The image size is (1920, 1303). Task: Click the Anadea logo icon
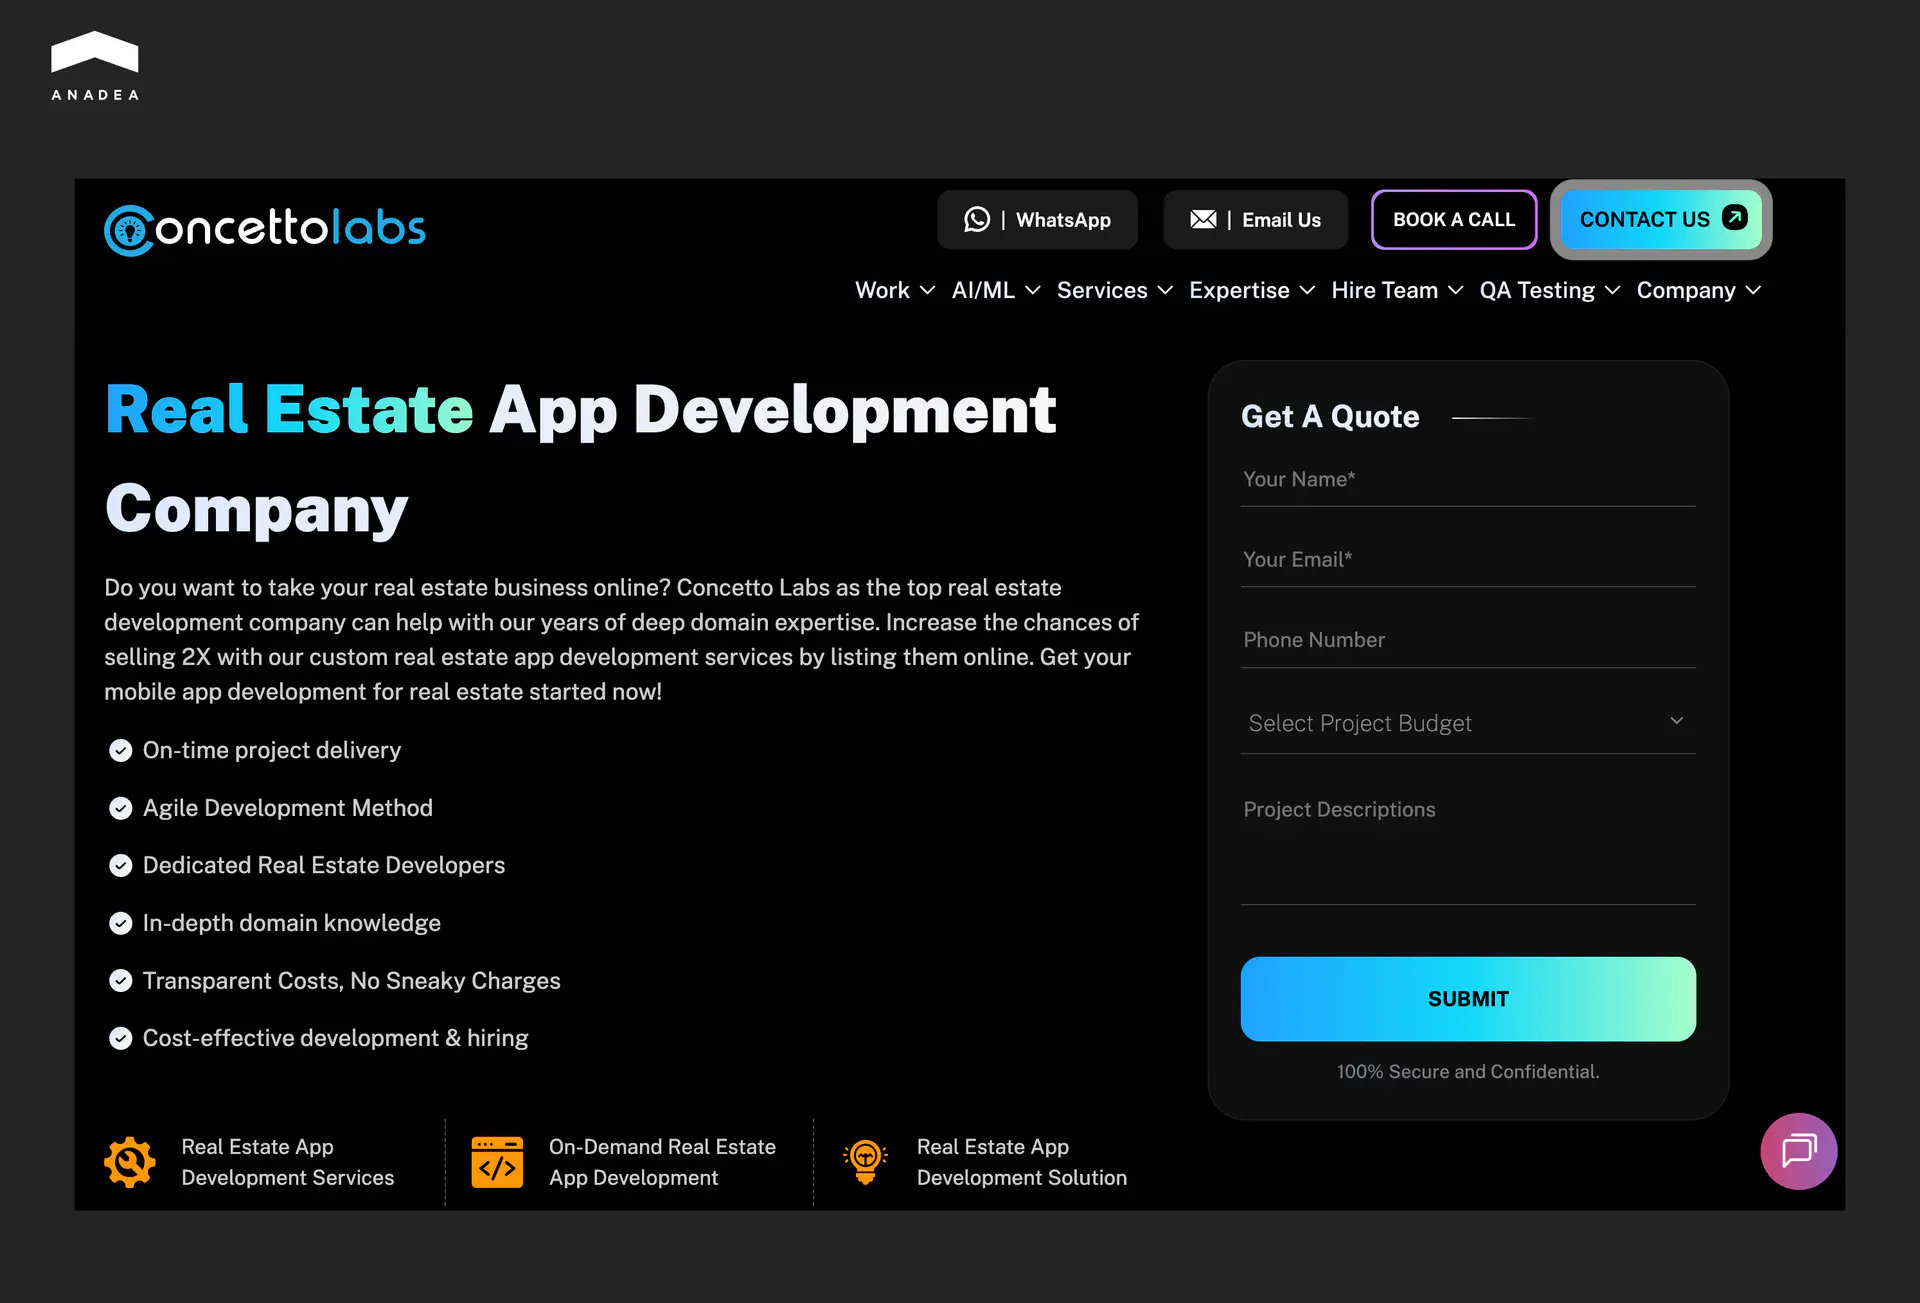95,52
